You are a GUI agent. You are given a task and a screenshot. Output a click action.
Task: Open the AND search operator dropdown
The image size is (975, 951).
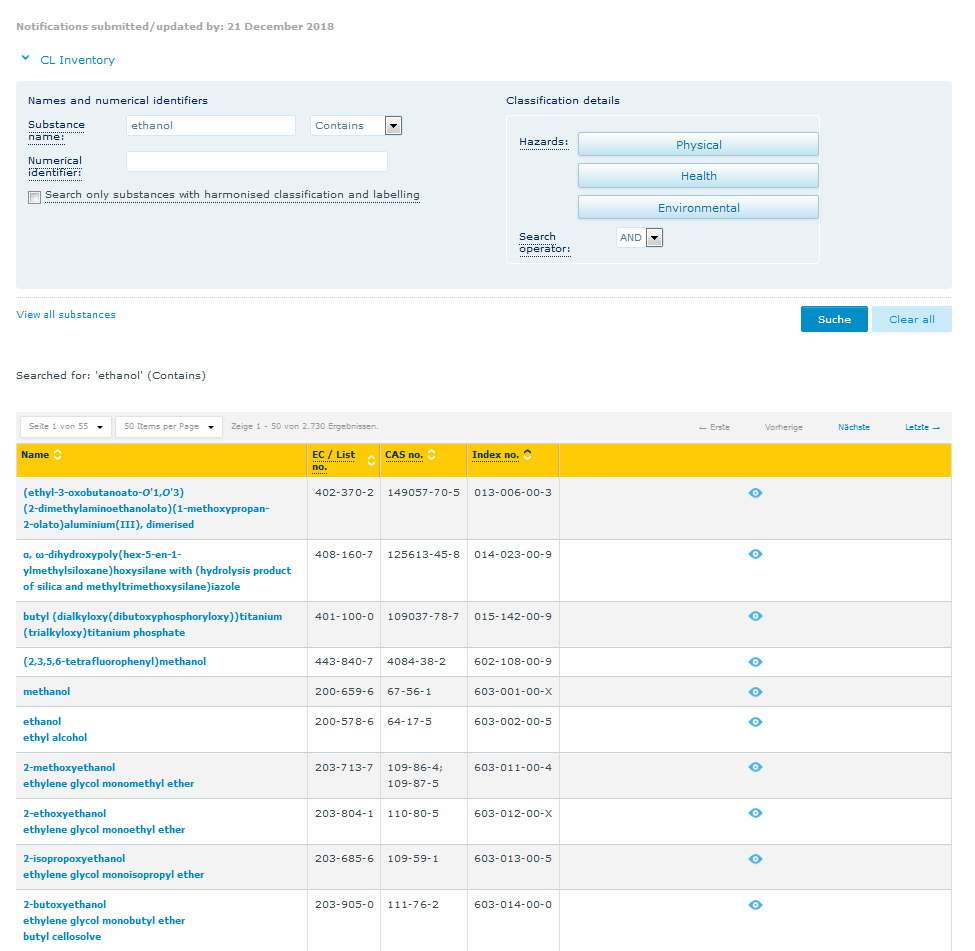click(x=654, y=238)
